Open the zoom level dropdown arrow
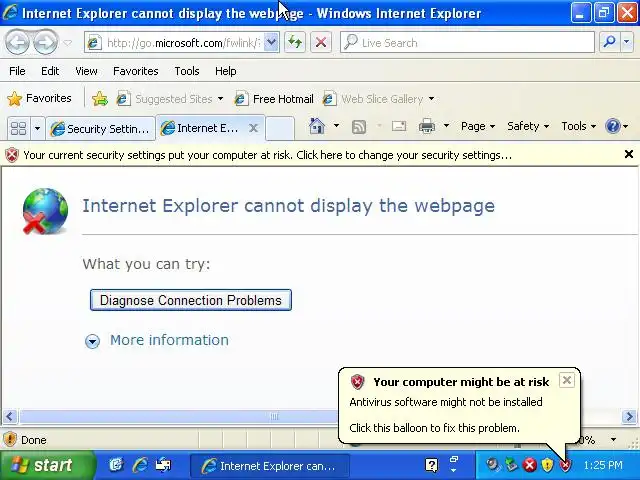640x480 pixels. [613, 440]
